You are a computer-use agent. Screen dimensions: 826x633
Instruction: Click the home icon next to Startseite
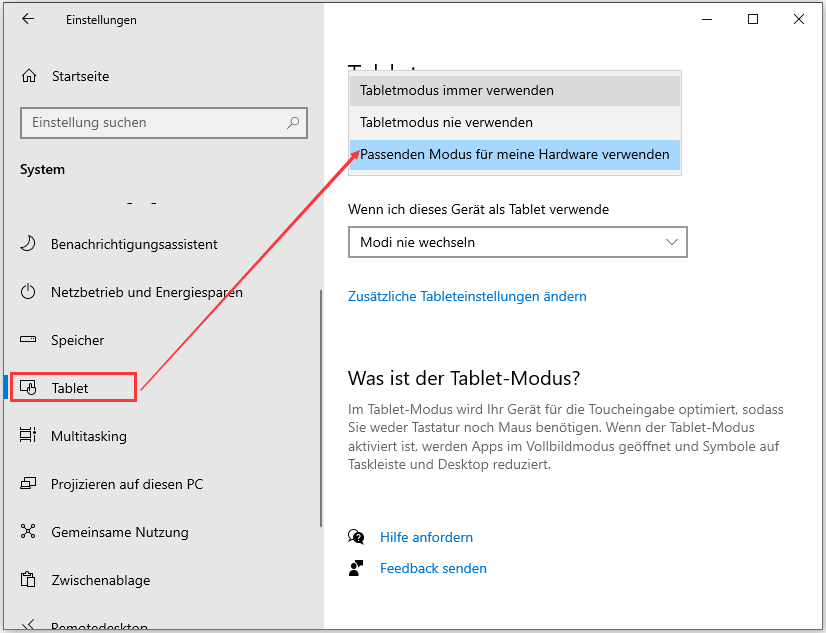click(x=30, y=76)
